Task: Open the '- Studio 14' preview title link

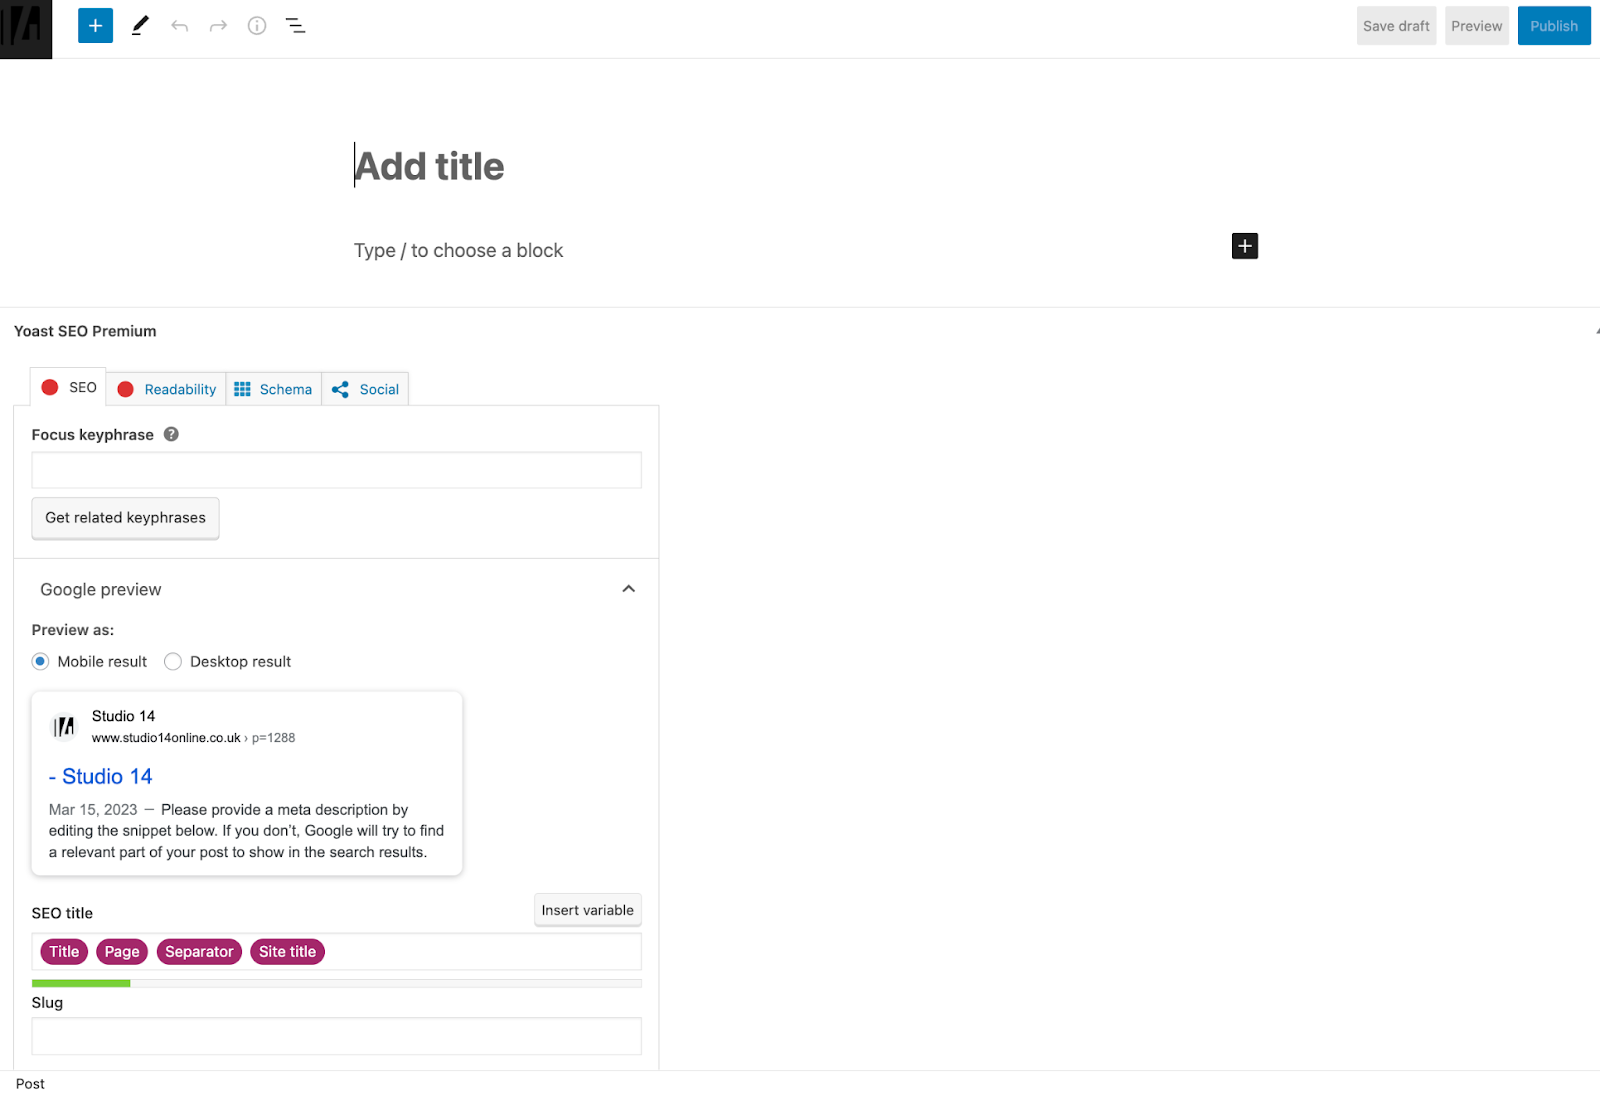Action: (x=100, y=776)
